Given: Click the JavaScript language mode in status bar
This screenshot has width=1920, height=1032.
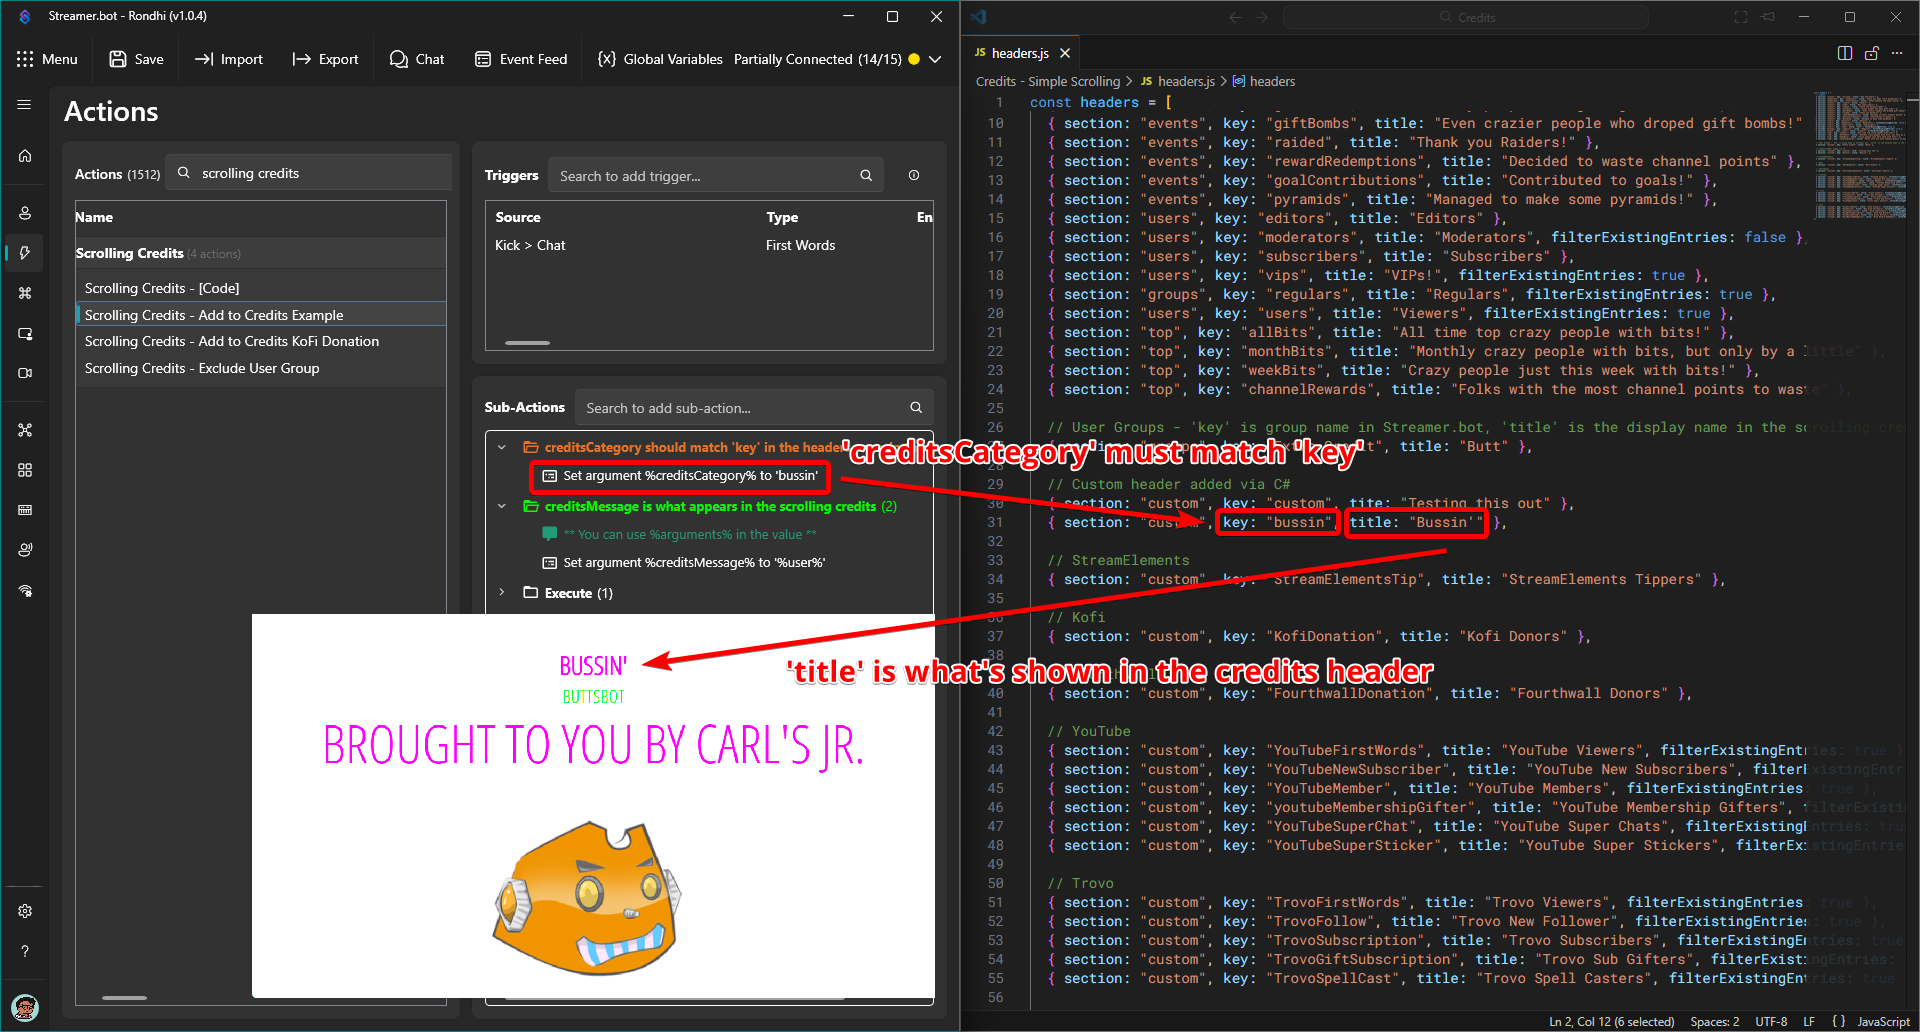Looking at the screenshot, I should click(x=1883, y=1021).
